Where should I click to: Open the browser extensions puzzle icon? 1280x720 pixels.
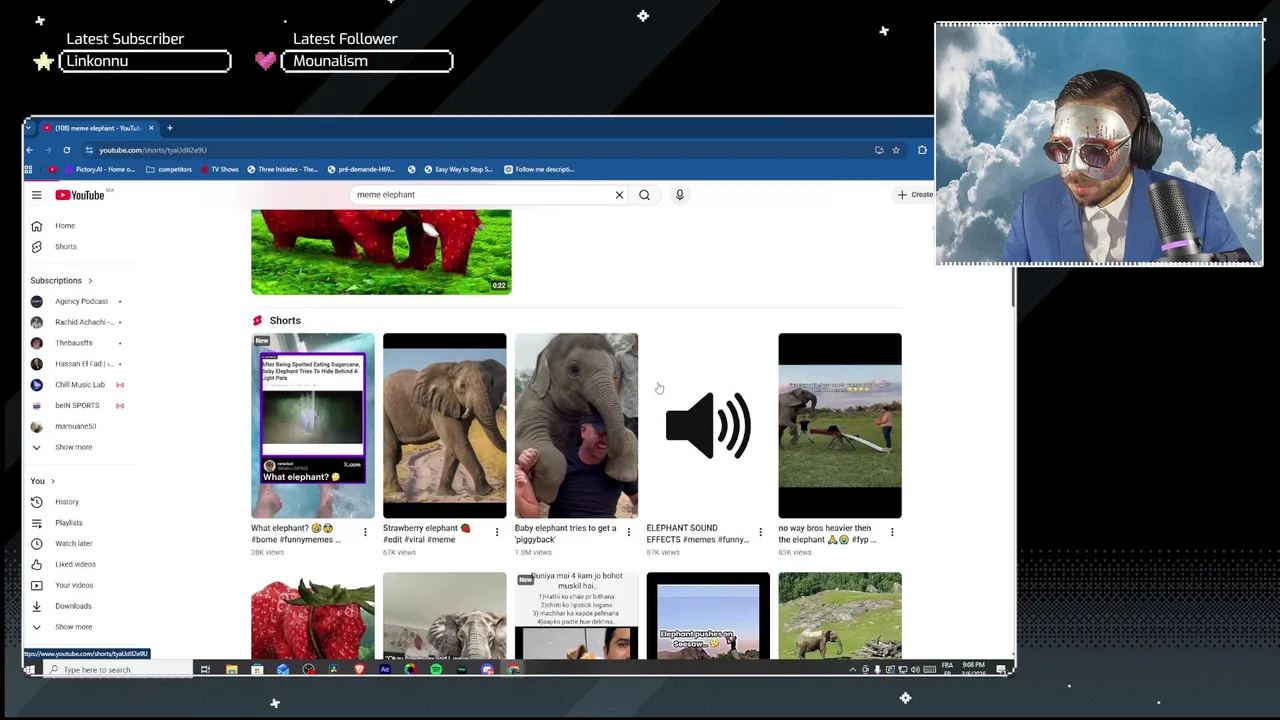pos(922,150)
